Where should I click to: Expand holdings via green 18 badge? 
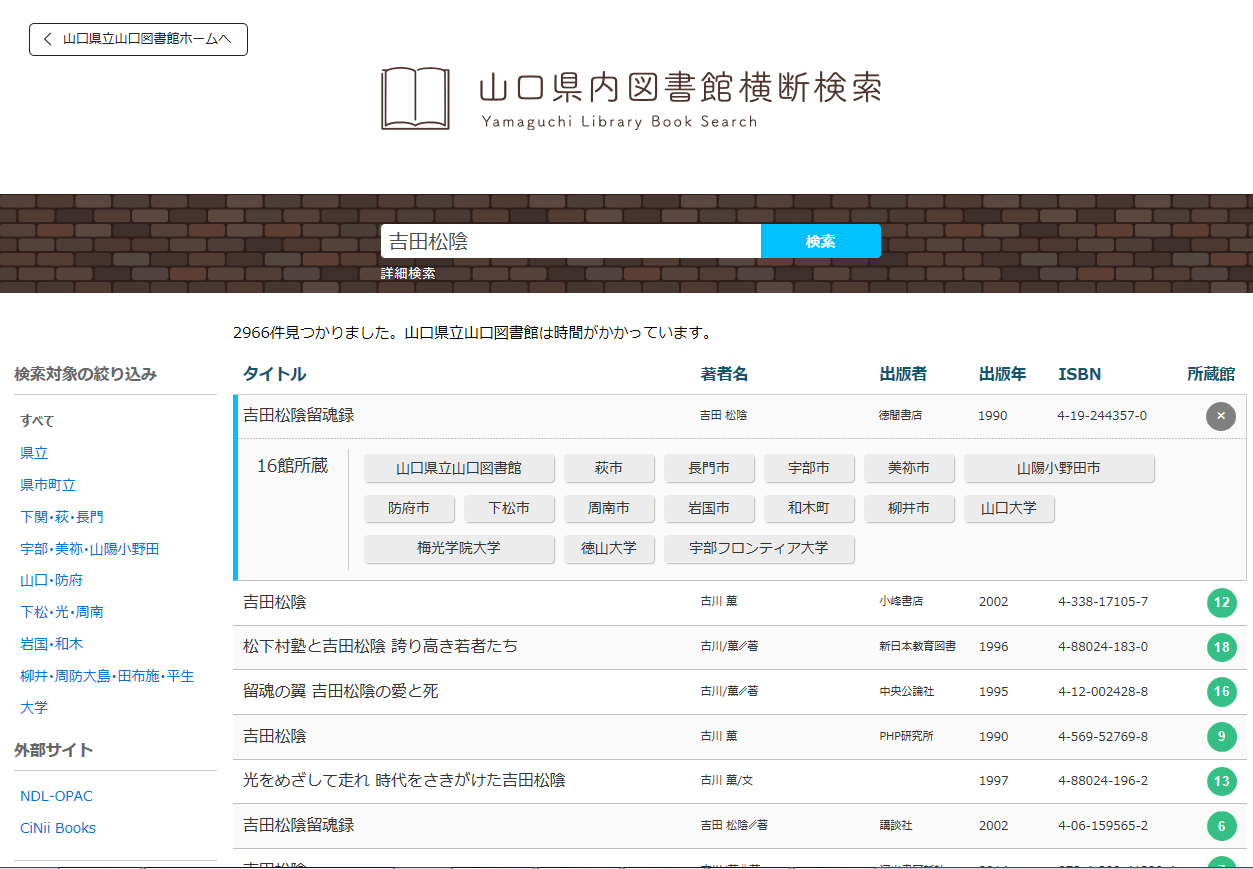(1220, 647)
